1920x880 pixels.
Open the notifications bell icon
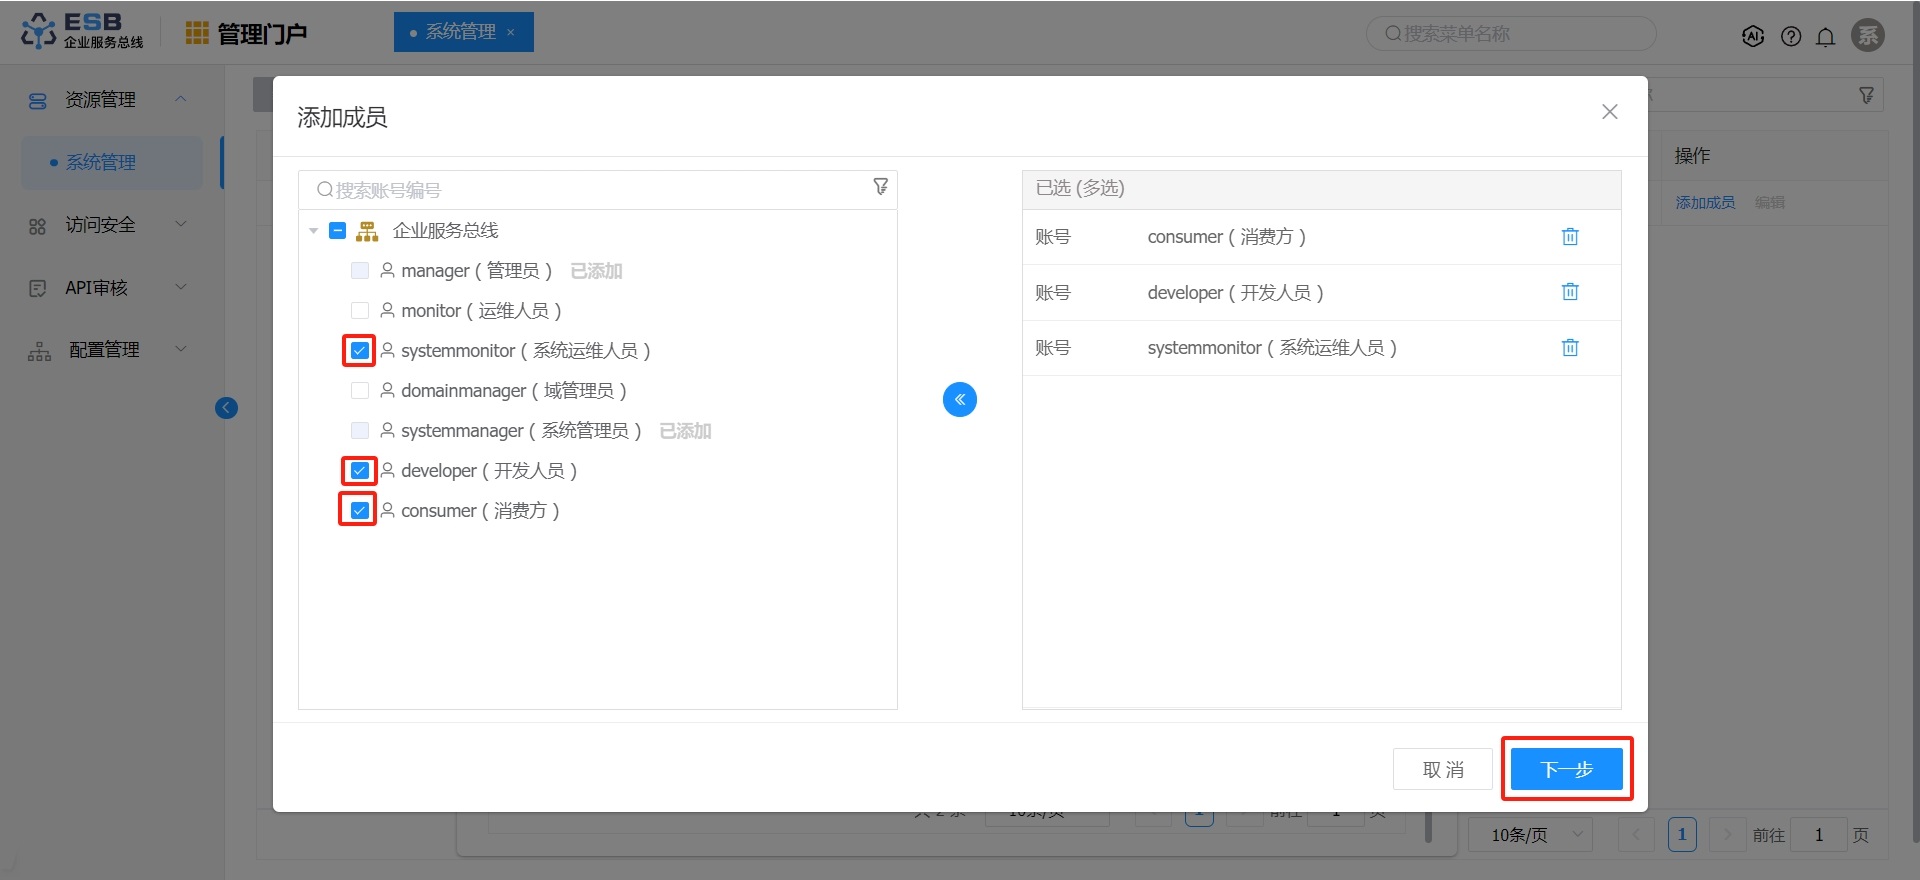click(1826, 37)
